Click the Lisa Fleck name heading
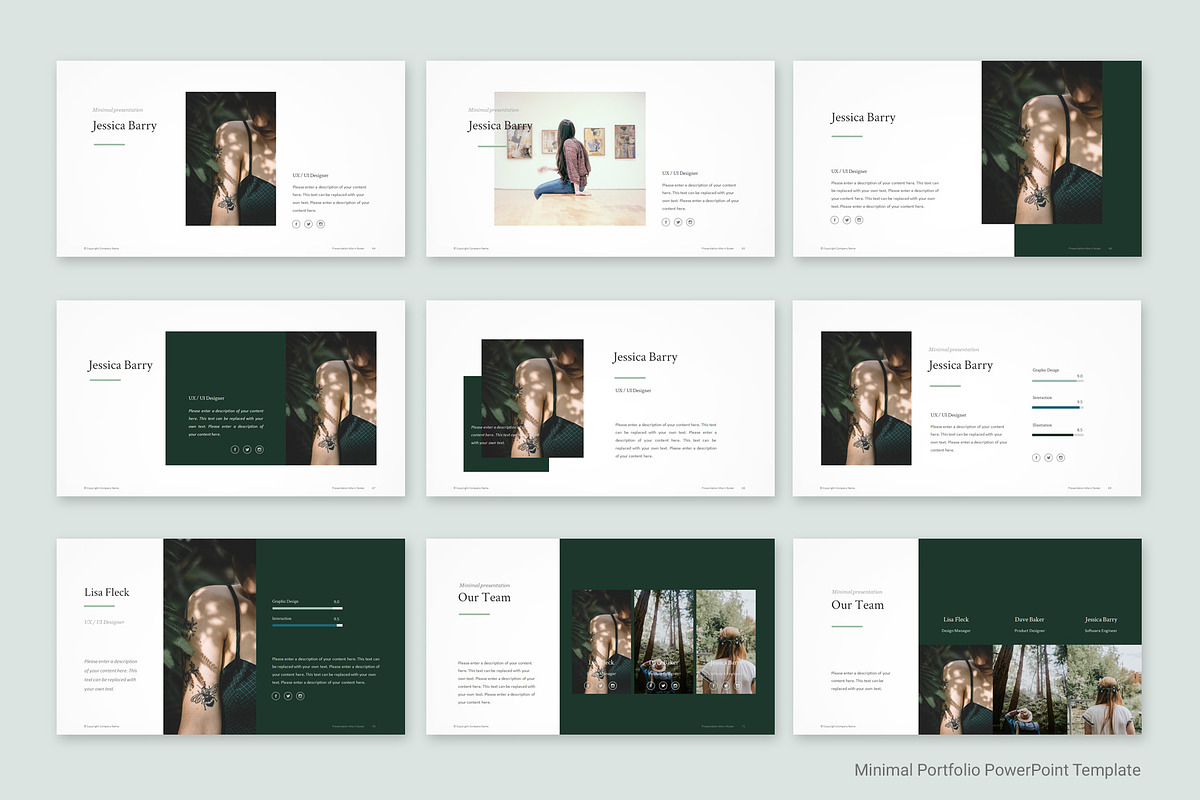 [x=107, y=592]
